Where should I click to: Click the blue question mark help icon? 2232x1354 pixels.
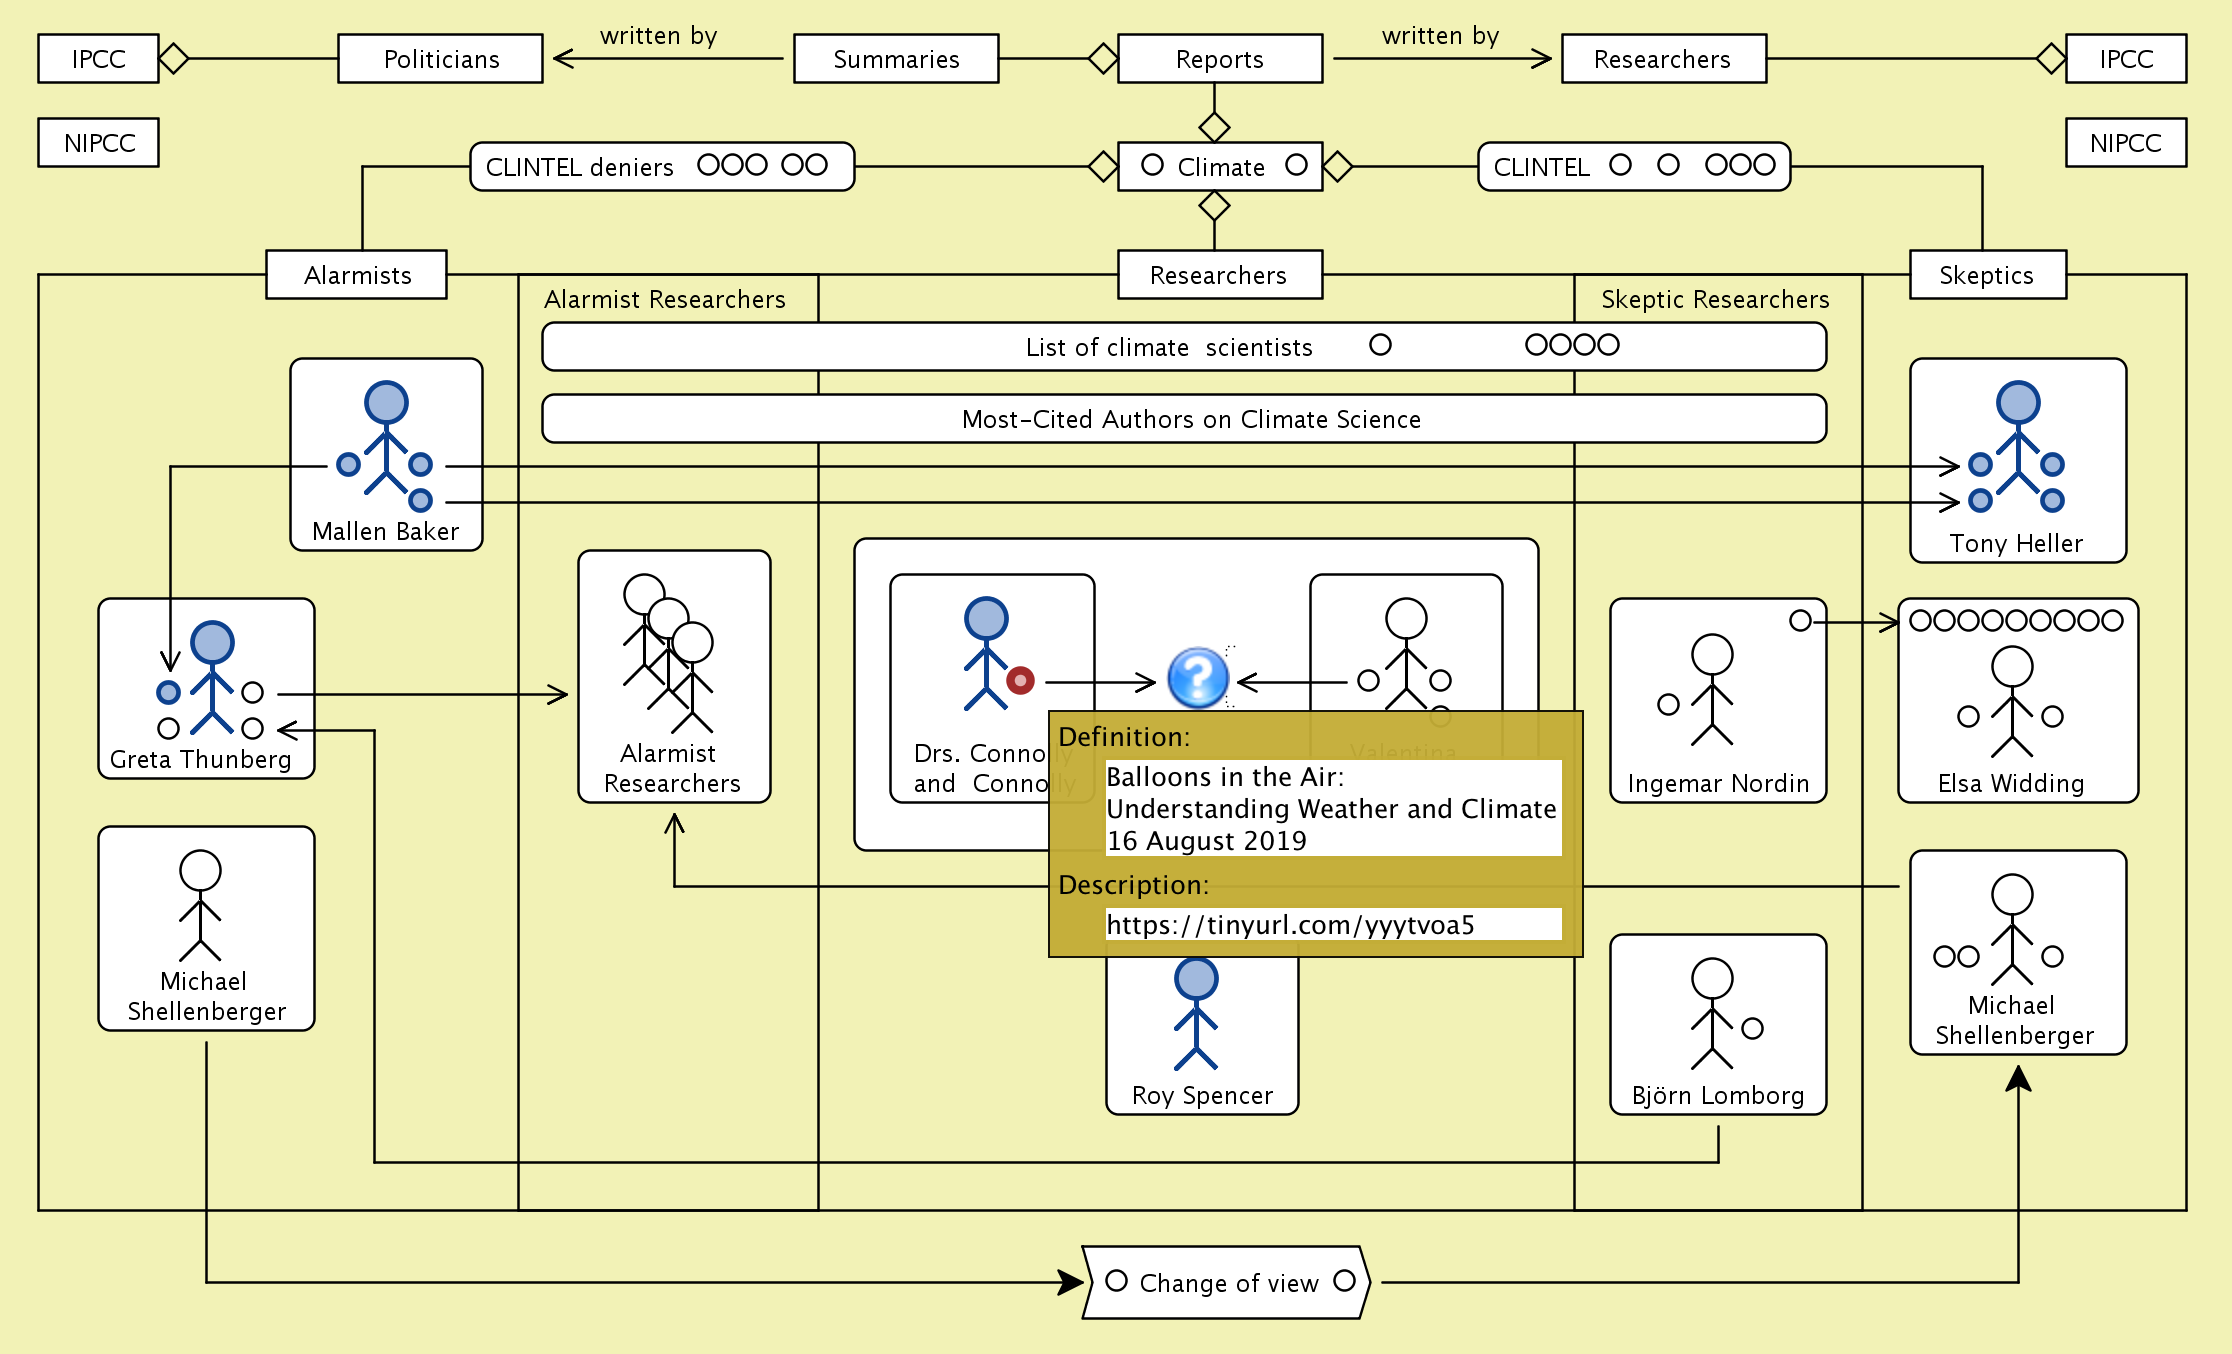(x=1197, y=678)
